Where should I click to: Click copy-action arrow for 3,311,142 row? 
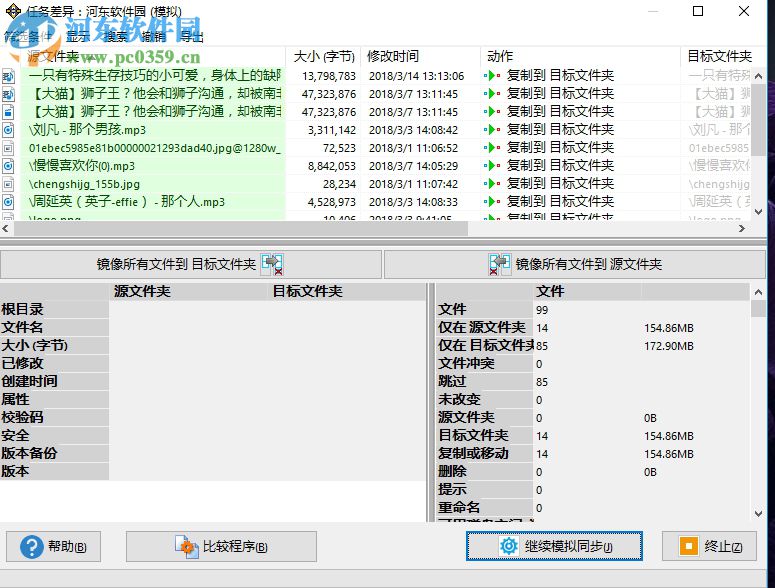point(492,130)
